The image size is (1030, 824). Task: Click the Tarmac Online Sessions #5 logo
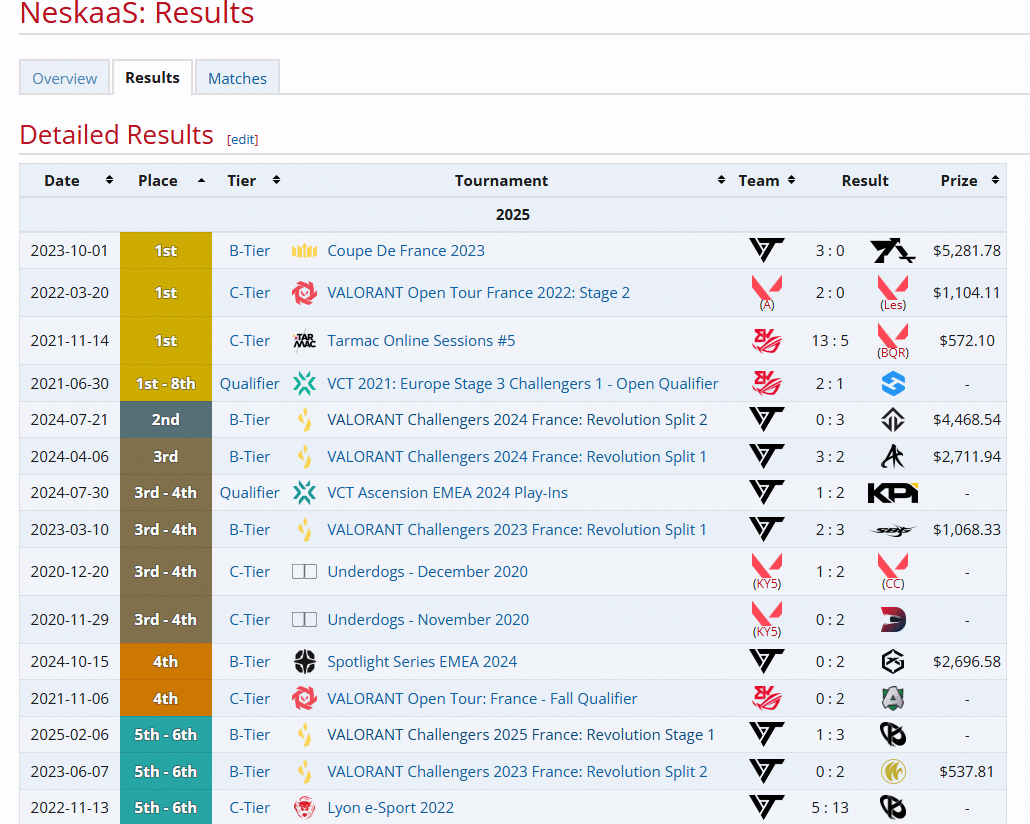pyautogui.click(x=304, y=341)
